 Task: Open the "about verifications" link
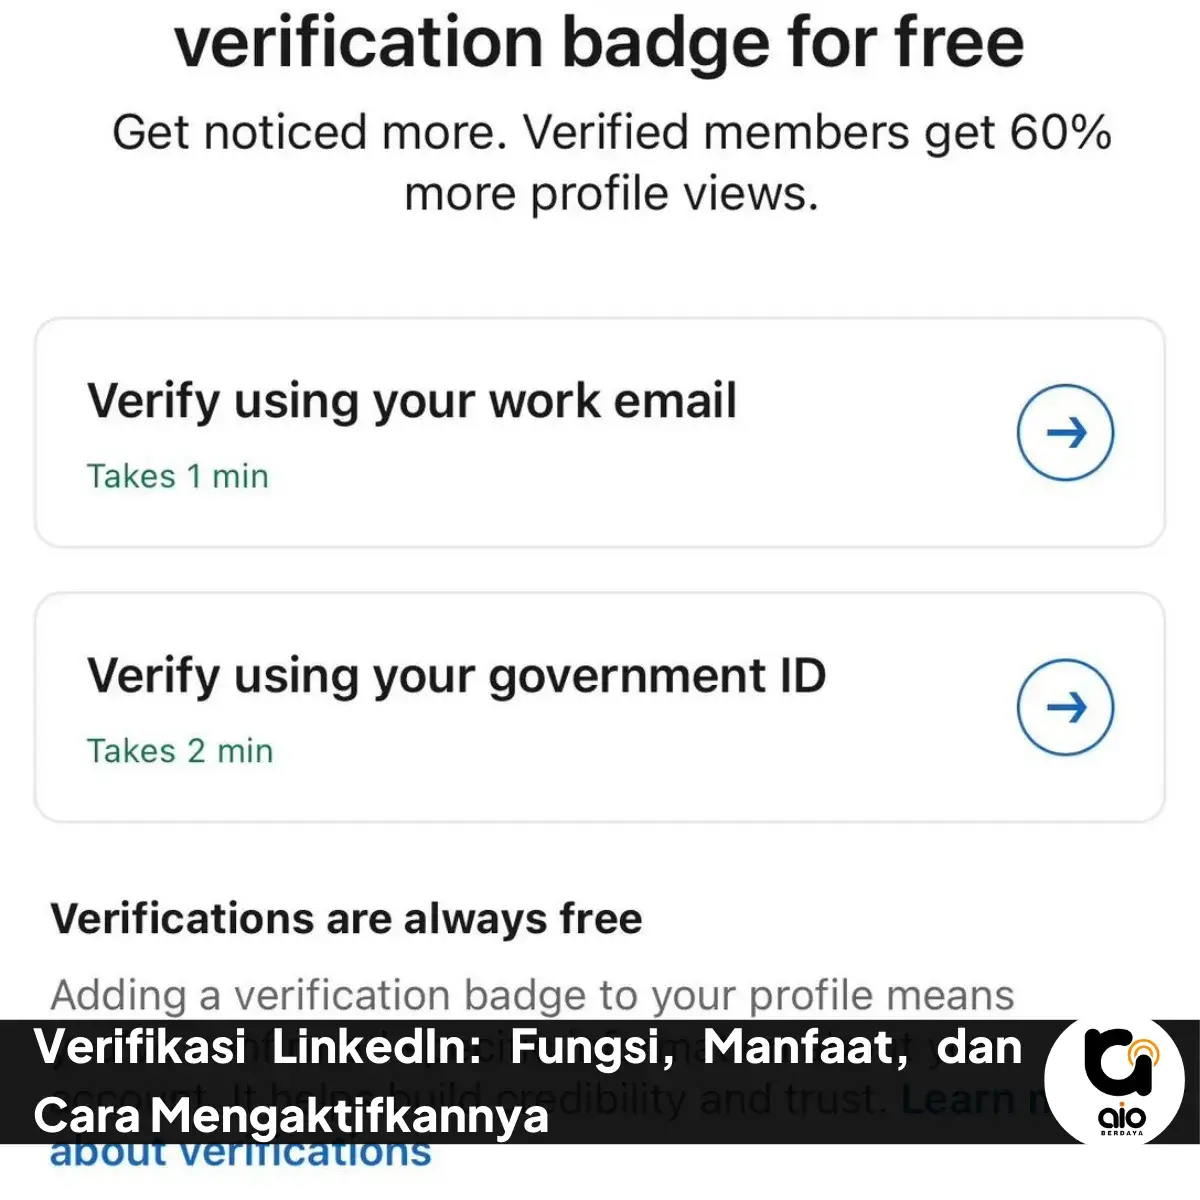point(240,1155)
